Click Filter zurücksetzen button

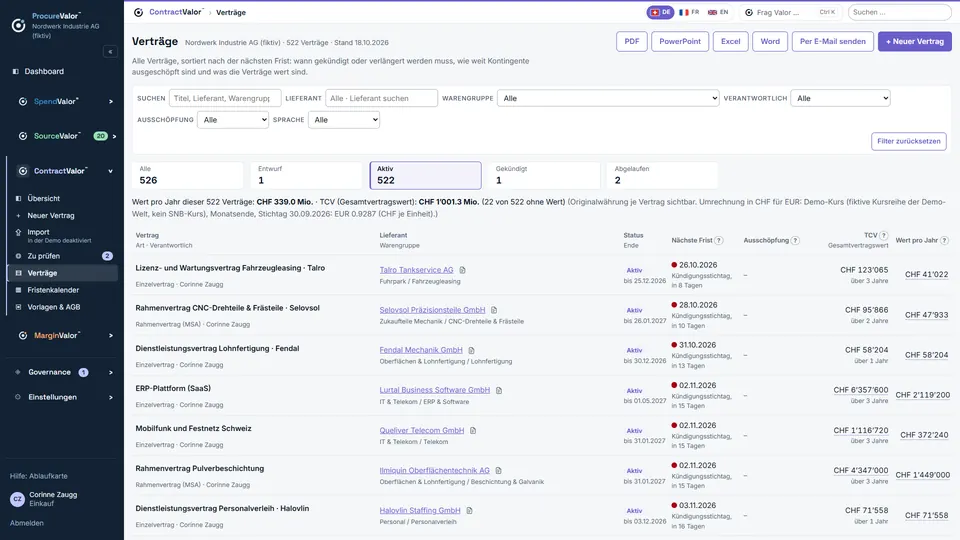pyautogui.click(x=909, y=141)
